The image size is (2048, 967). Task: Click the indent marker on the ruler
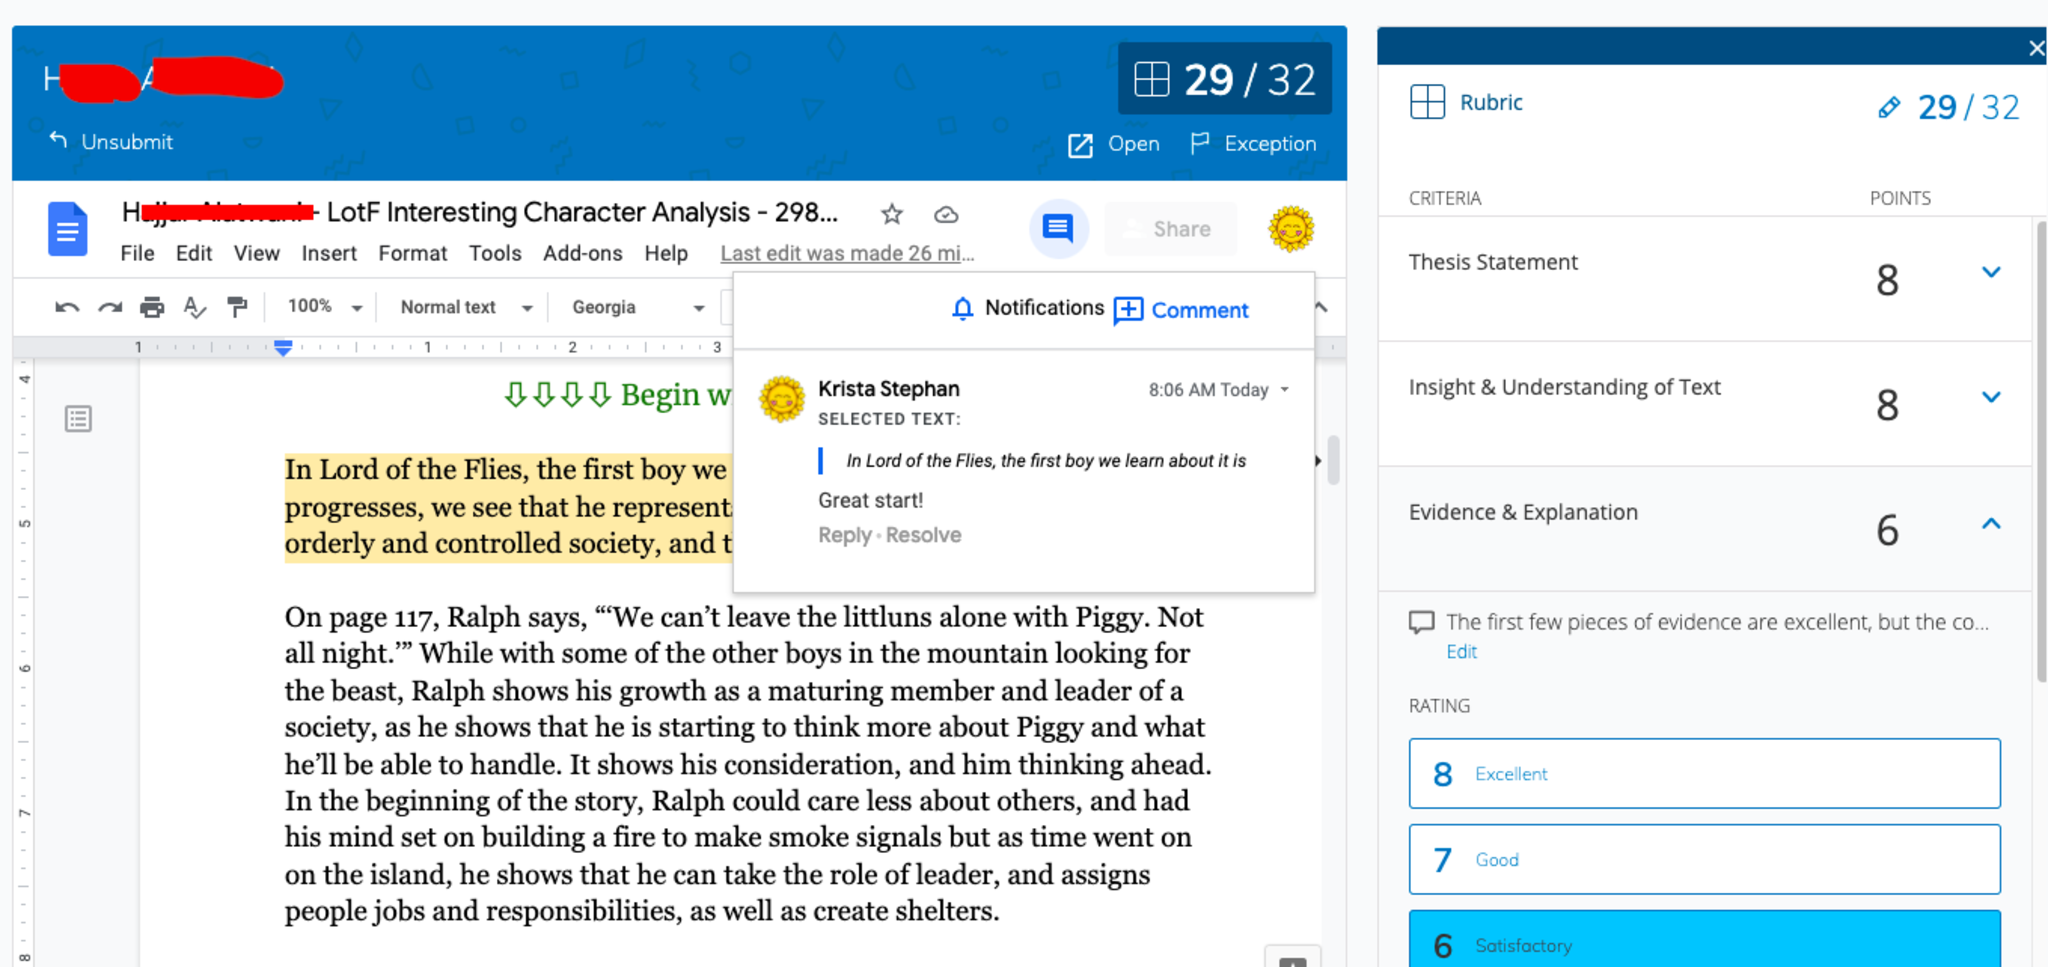283,347
